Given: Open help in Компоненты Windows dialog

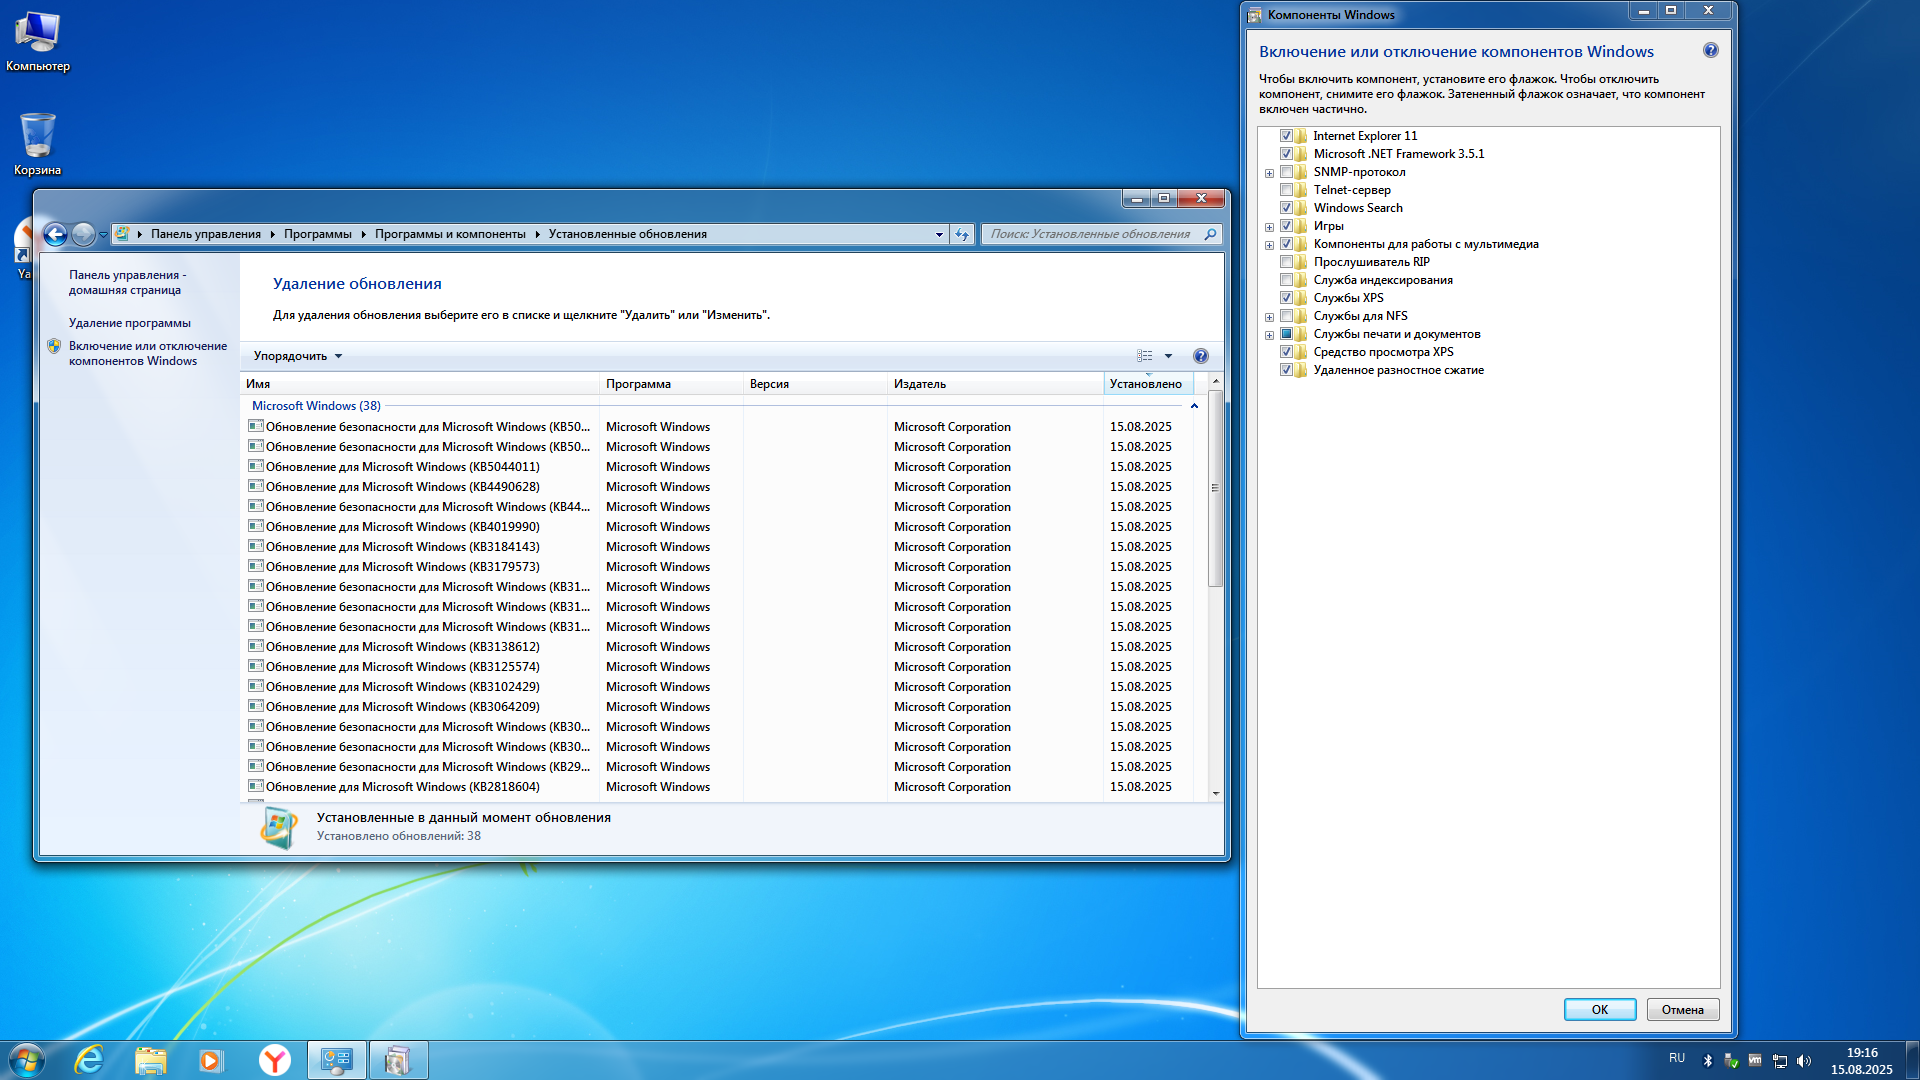Looking at the screenshot, I should pos(1711,51).
